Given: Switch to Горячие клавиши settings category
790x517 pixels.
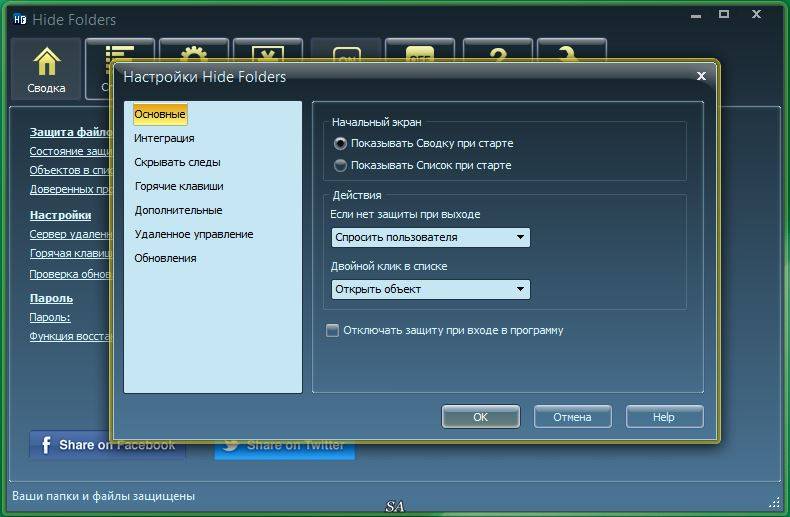Looking at the screenshot, I should [x=179, y=186].
